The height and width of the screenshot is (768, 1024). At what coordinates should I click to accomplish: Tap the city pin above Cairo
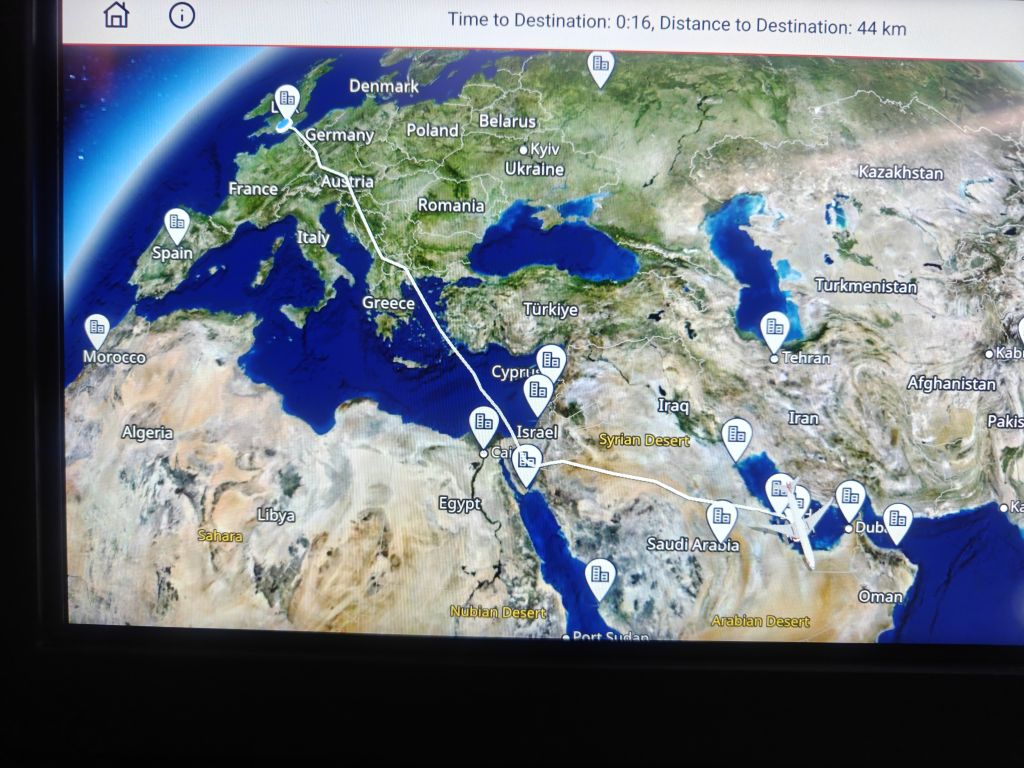484,423
